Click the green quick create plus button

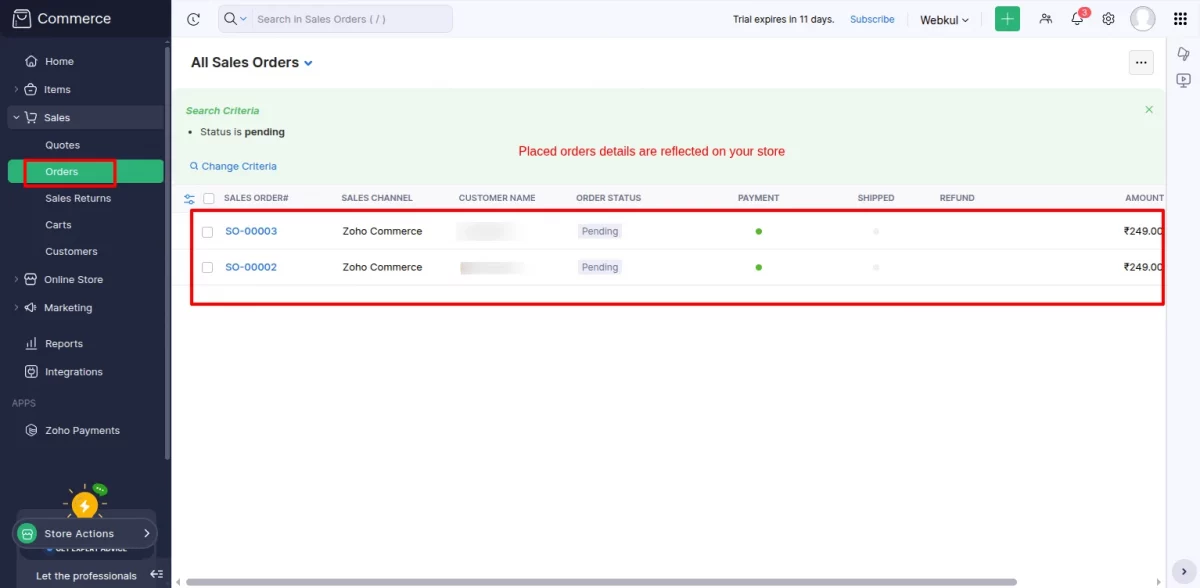pos(1007,19)
